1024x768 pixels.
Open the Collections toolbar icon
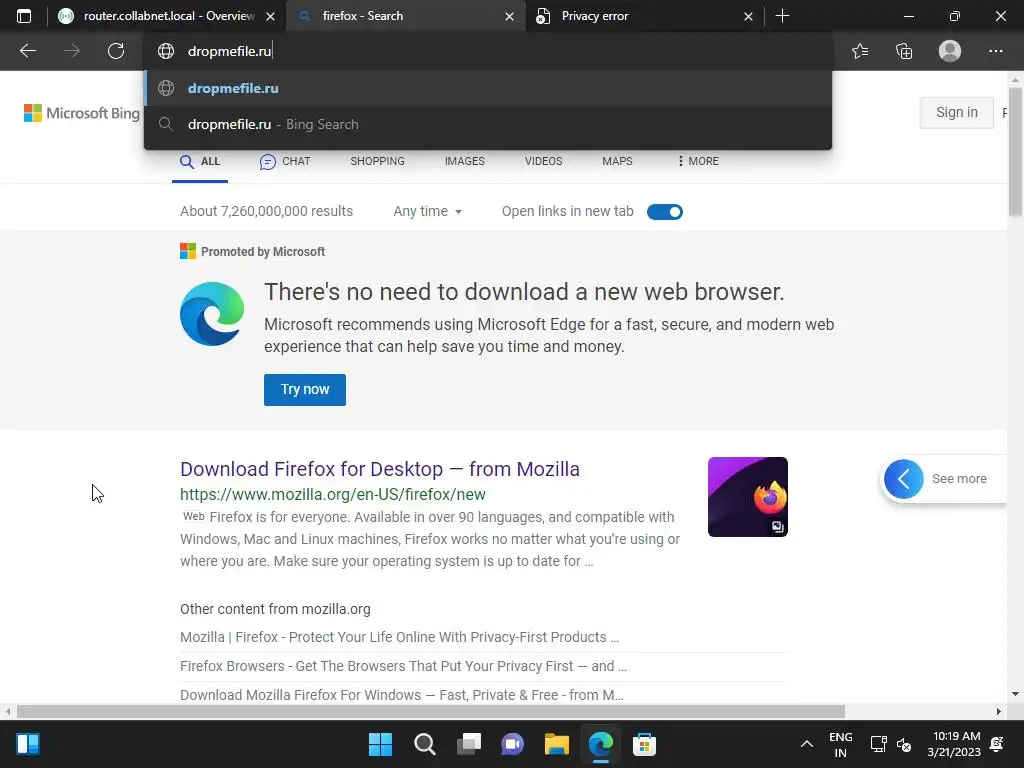pyautogui.click(x=904, y=51)
